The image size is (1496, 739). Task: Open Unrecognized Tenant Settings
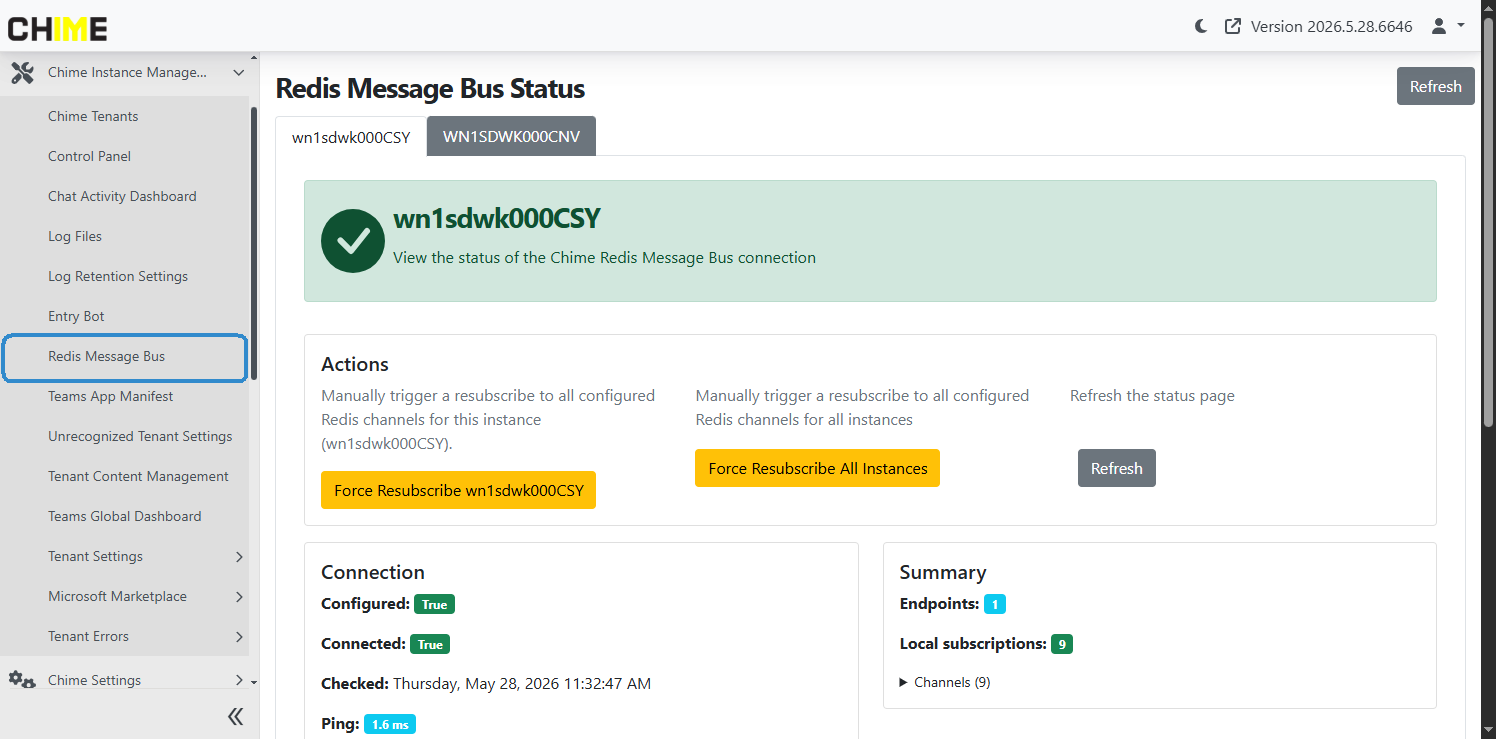[x=140, y=436]
